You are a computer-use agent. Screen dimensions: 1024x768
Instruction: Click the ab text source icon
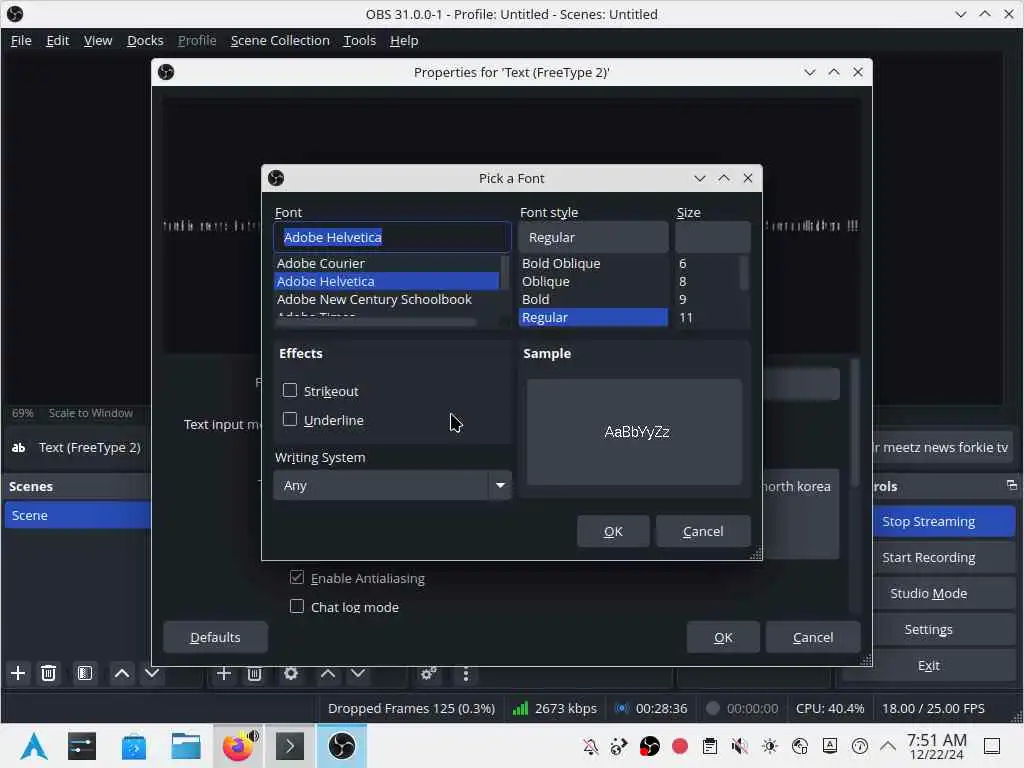18,447
